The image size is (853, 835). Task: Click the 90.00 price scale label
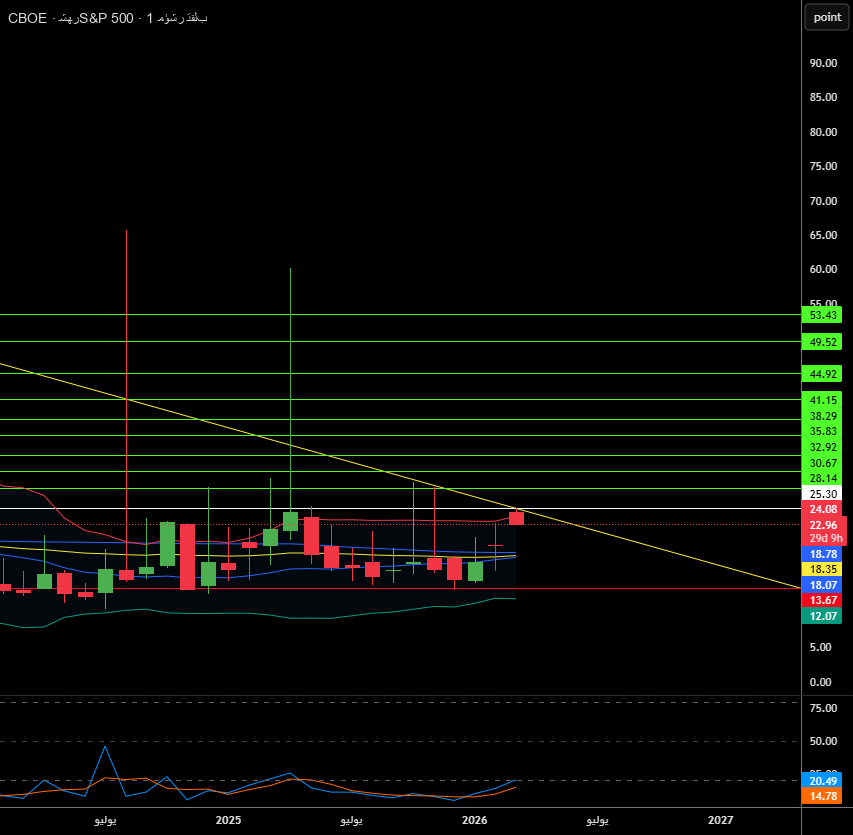point(823,63)
